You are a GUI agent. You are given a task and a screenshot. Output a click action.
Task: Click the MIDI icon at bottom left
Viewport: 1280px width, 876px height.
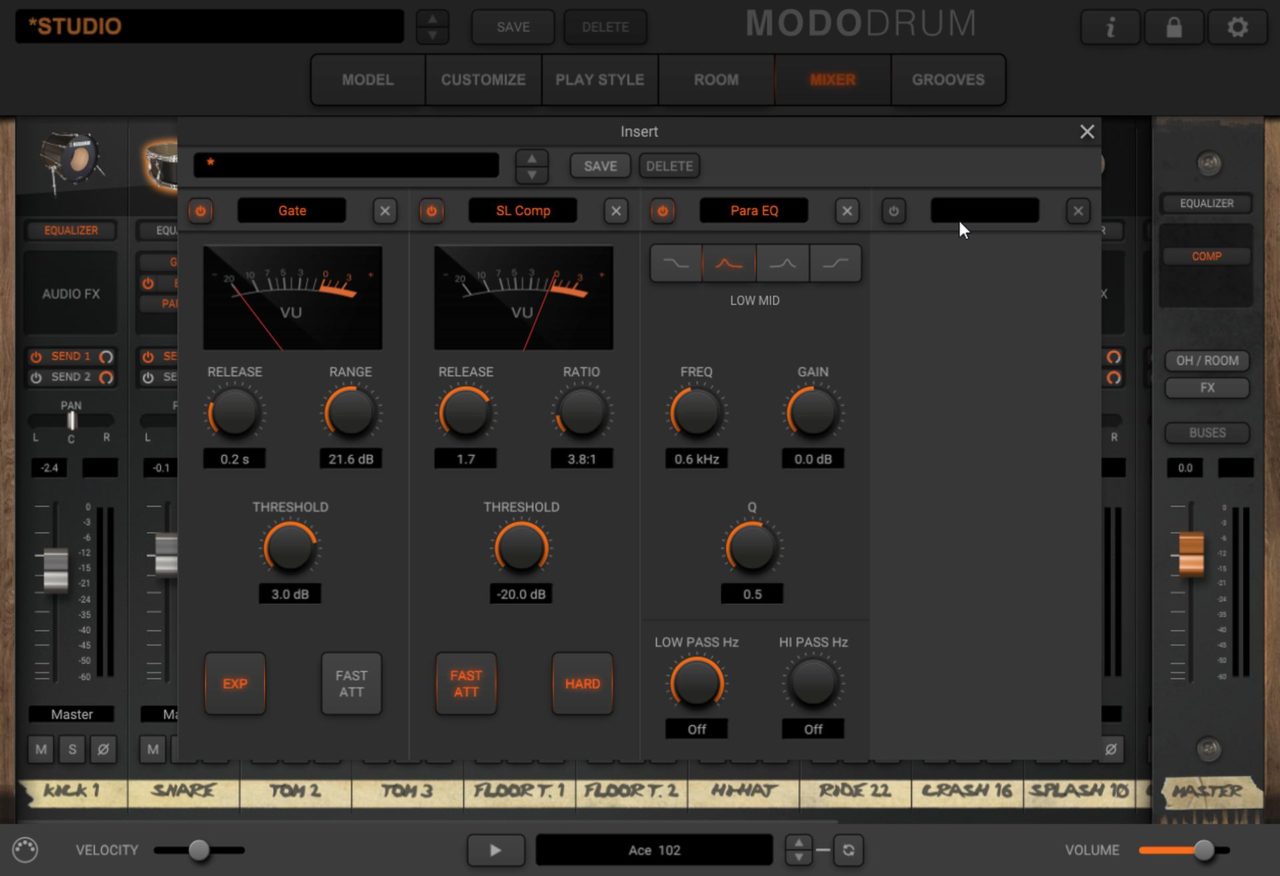click(x=25, y=850)
